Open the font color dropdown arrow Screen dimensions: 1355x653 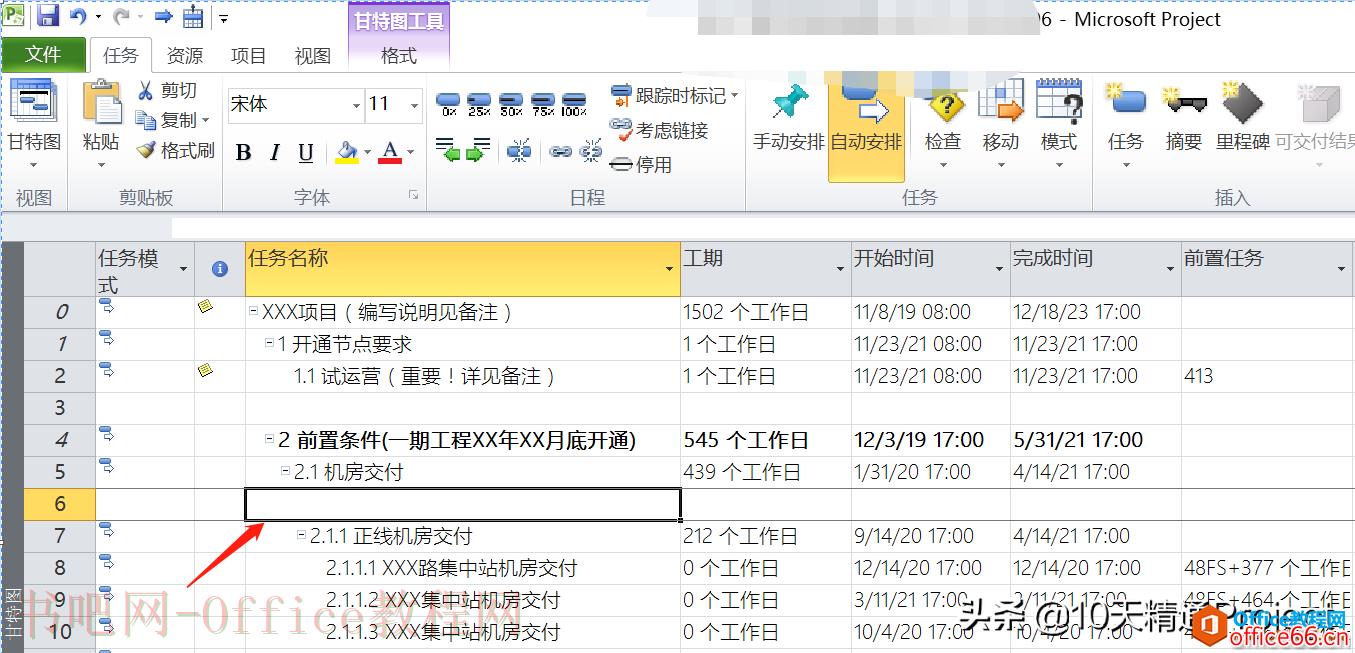(x=410, y=153)
